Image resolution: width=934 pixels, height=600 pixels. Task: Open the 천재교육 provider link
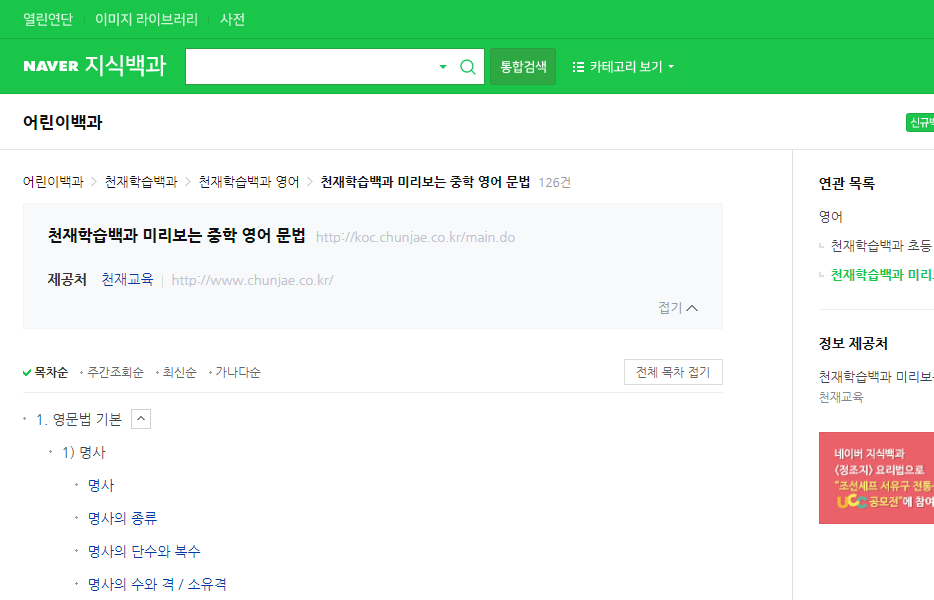pos(127,279)
